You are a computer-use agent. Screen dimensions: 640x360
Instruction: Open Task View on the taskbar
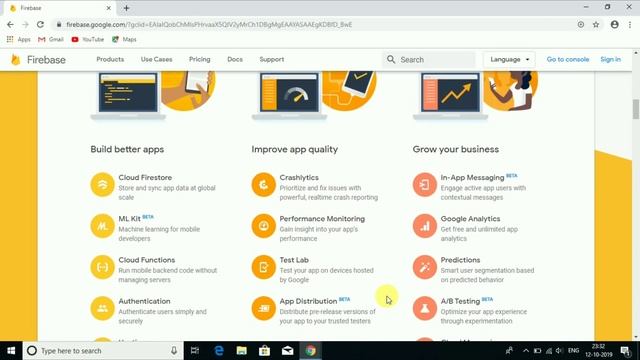tap(195, 351)
